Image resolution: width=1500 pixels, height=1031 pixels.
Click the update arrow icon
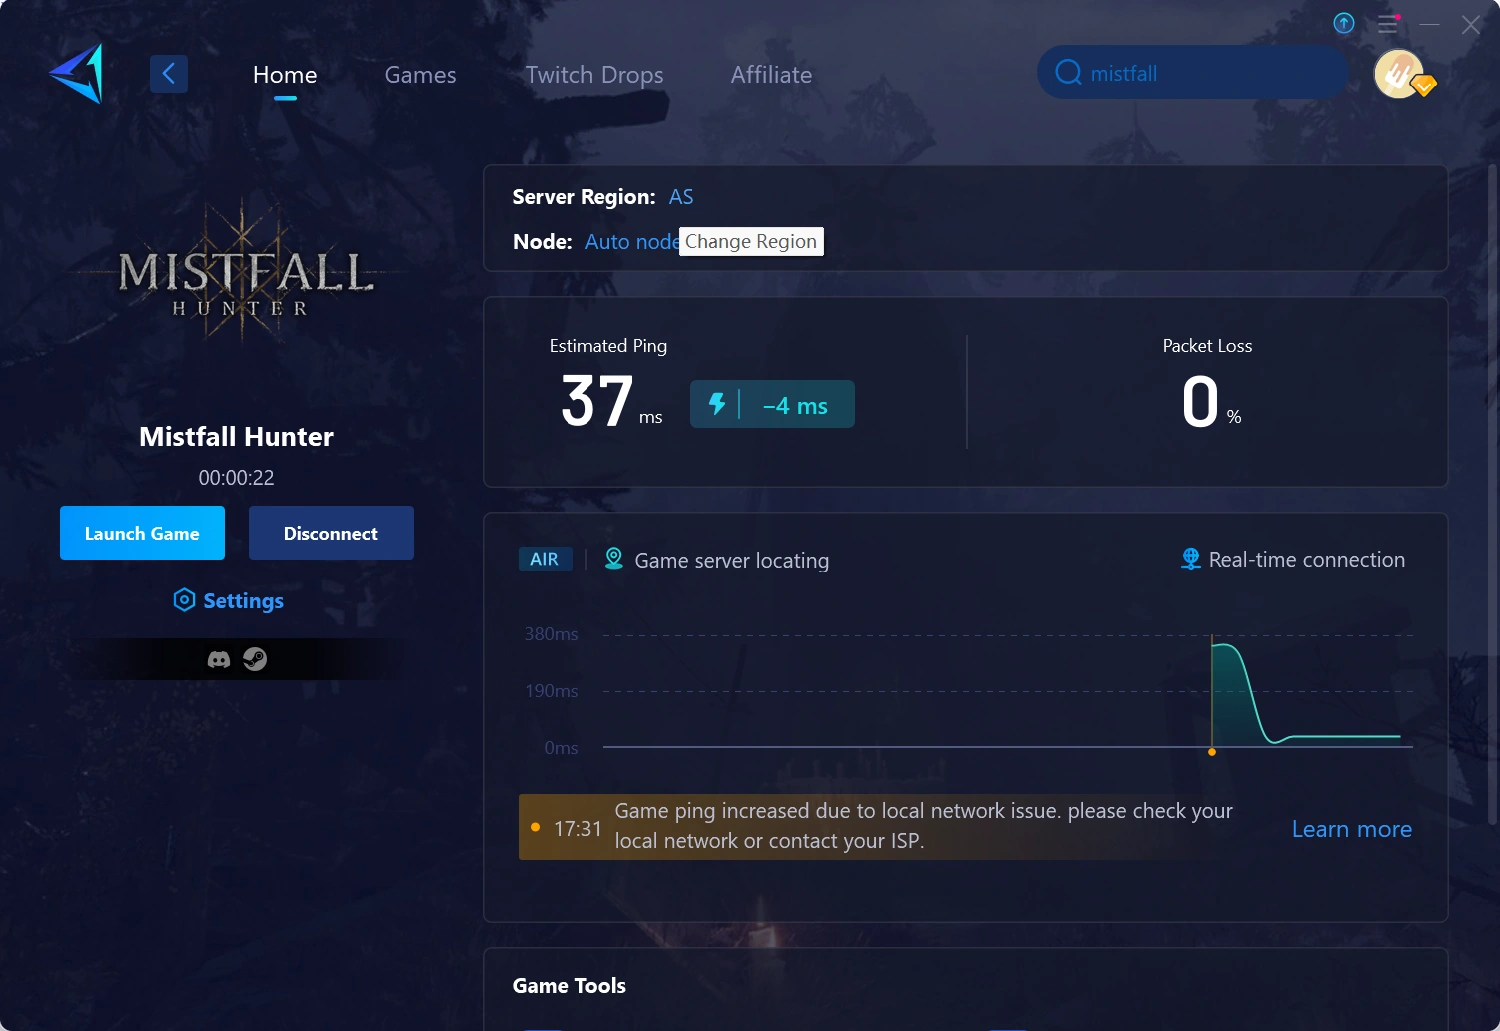(x=1344, y=23)
